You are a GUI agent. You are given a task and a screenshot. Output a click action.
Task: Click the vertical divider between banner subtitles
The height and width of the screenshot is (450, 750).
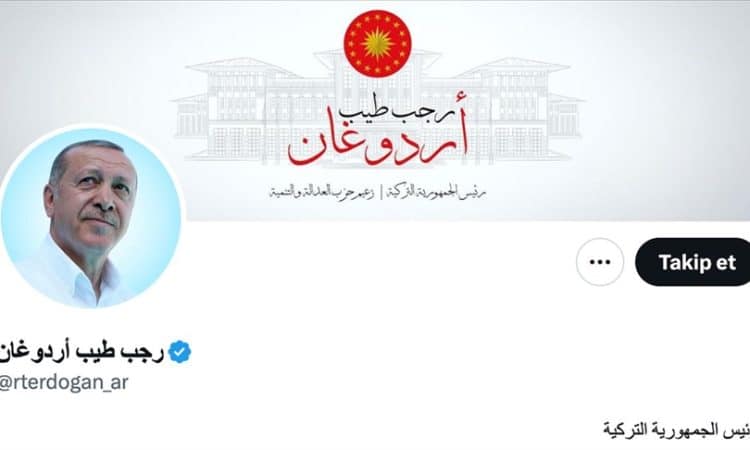381,193
